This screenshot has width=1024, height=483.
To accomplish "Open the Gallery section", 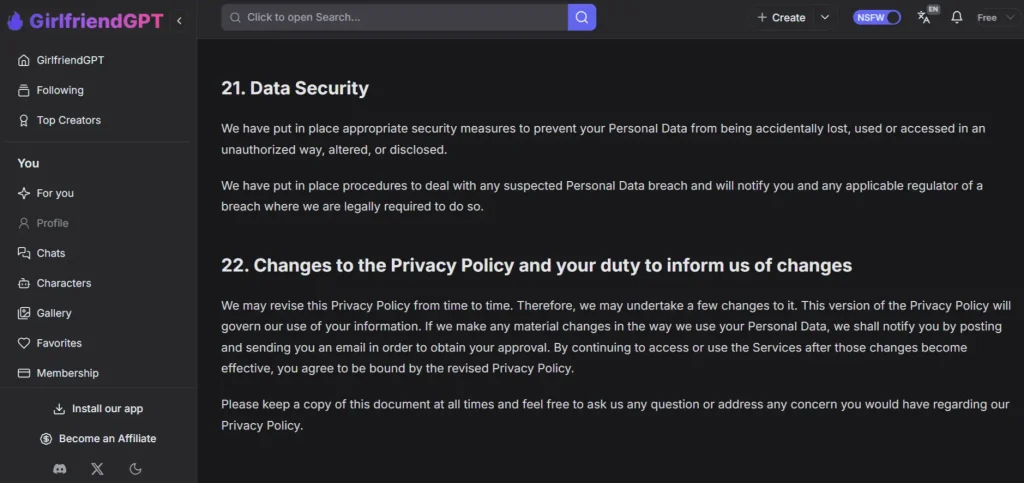I will click(54, 313).
